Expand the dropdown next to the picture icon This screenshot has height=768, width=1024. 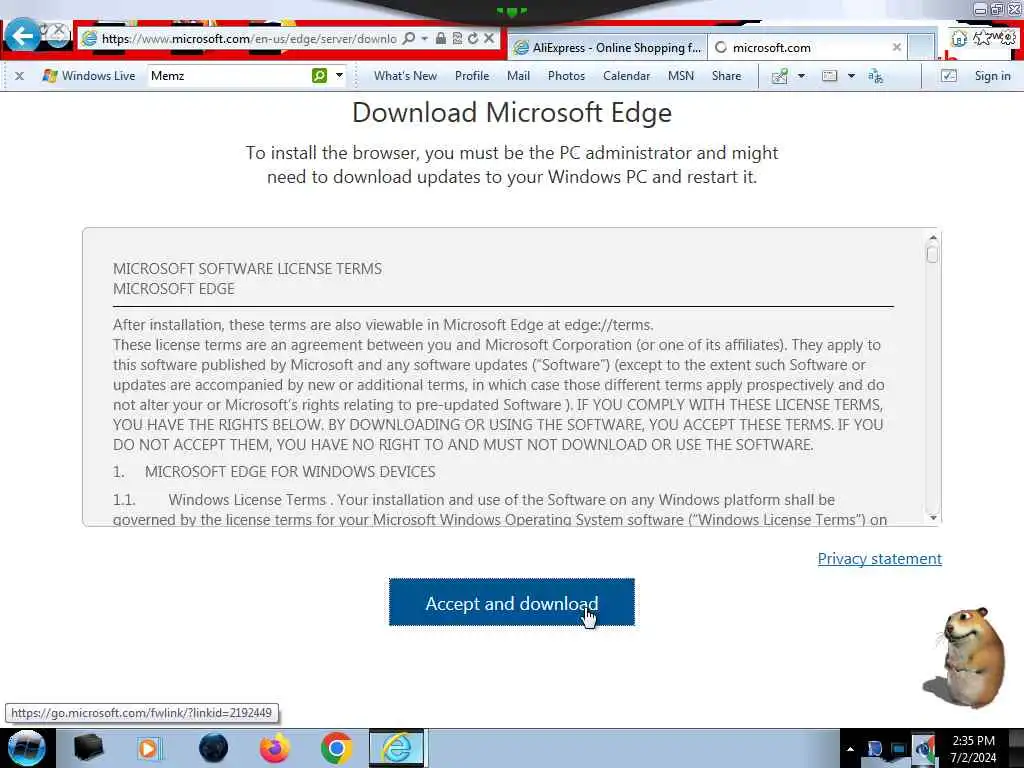[x=801, y=76]
